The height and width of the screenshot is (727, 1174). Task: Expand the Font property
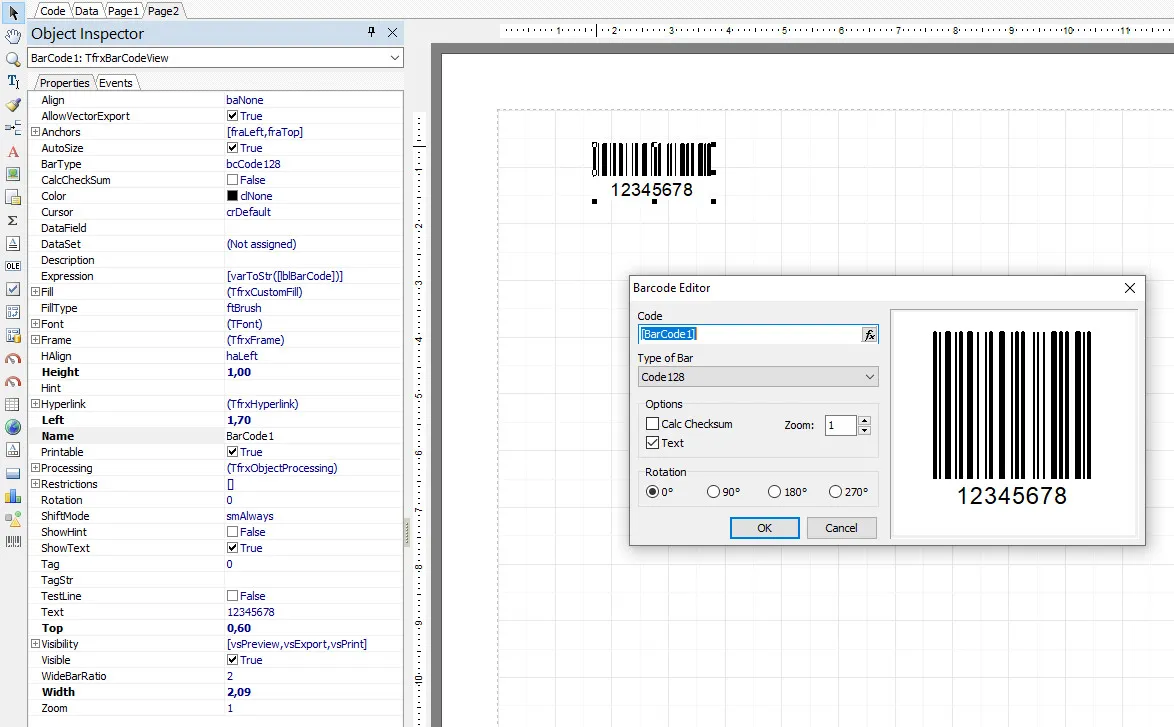click(35, 324)
